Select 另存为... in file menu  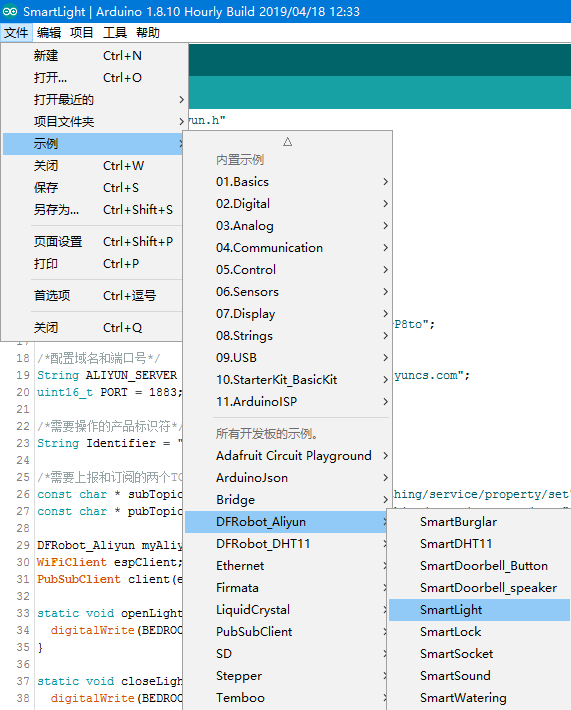[x=95, y=210]
